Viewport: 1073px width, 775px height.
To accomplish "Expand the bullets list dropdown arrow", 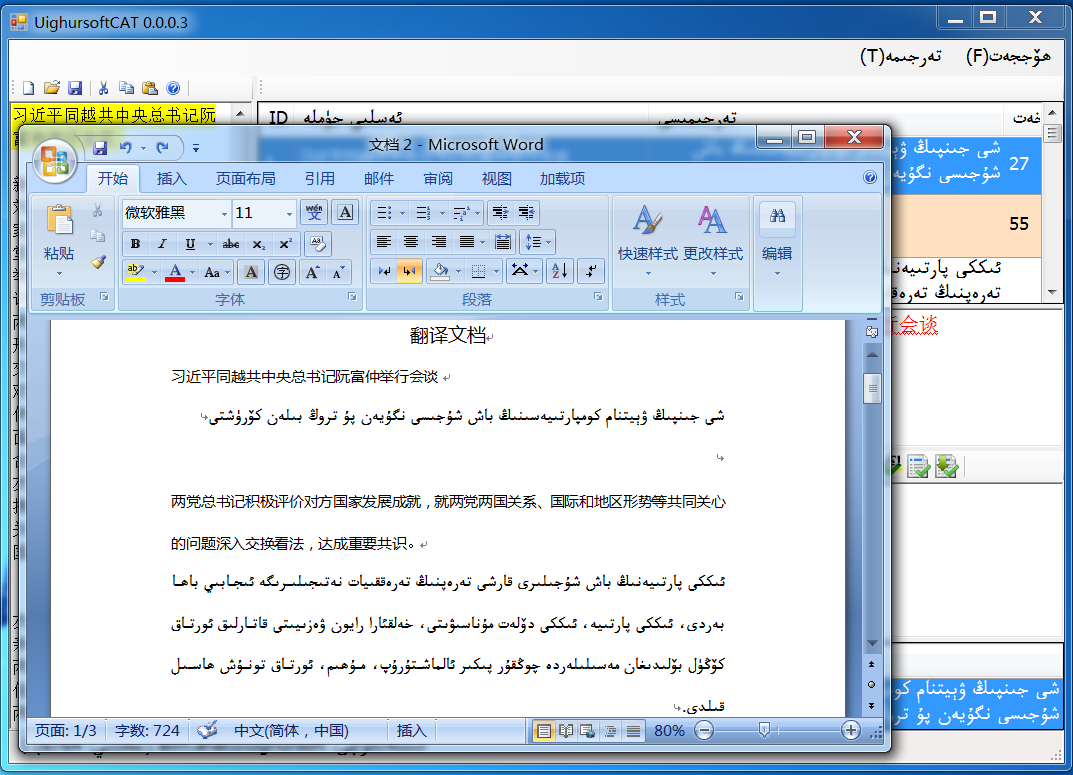I will tap(402, 213).
